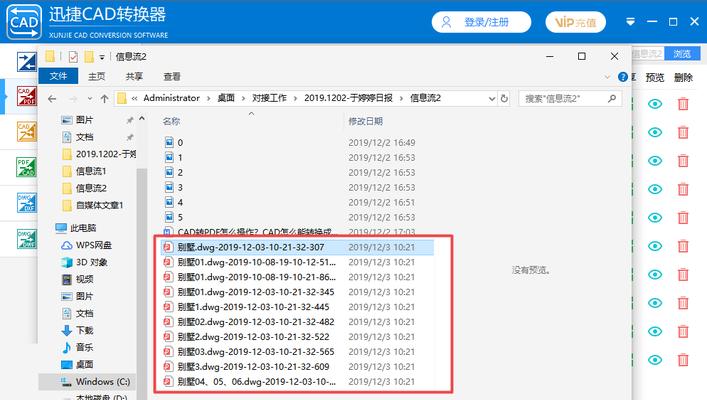Select the DWG batch conversion sidebar icon
The height and width of the screenshot is (400, 707).
pyautogui.click(x=26, y=239)
